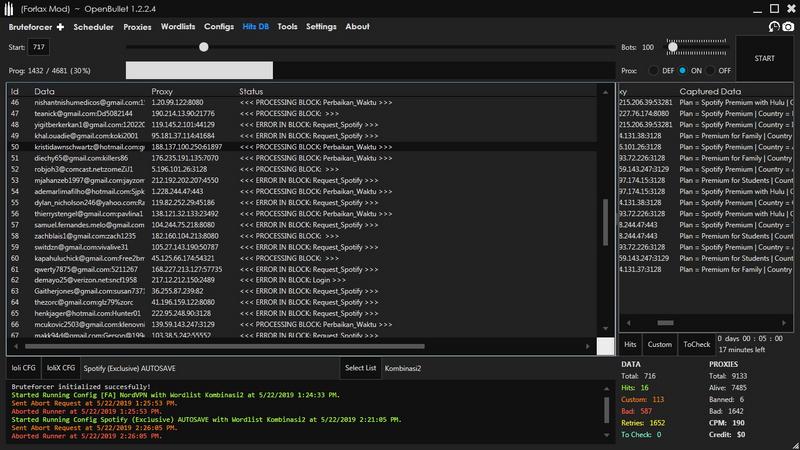Click the data list's right scroll arrow

(587, 346)
